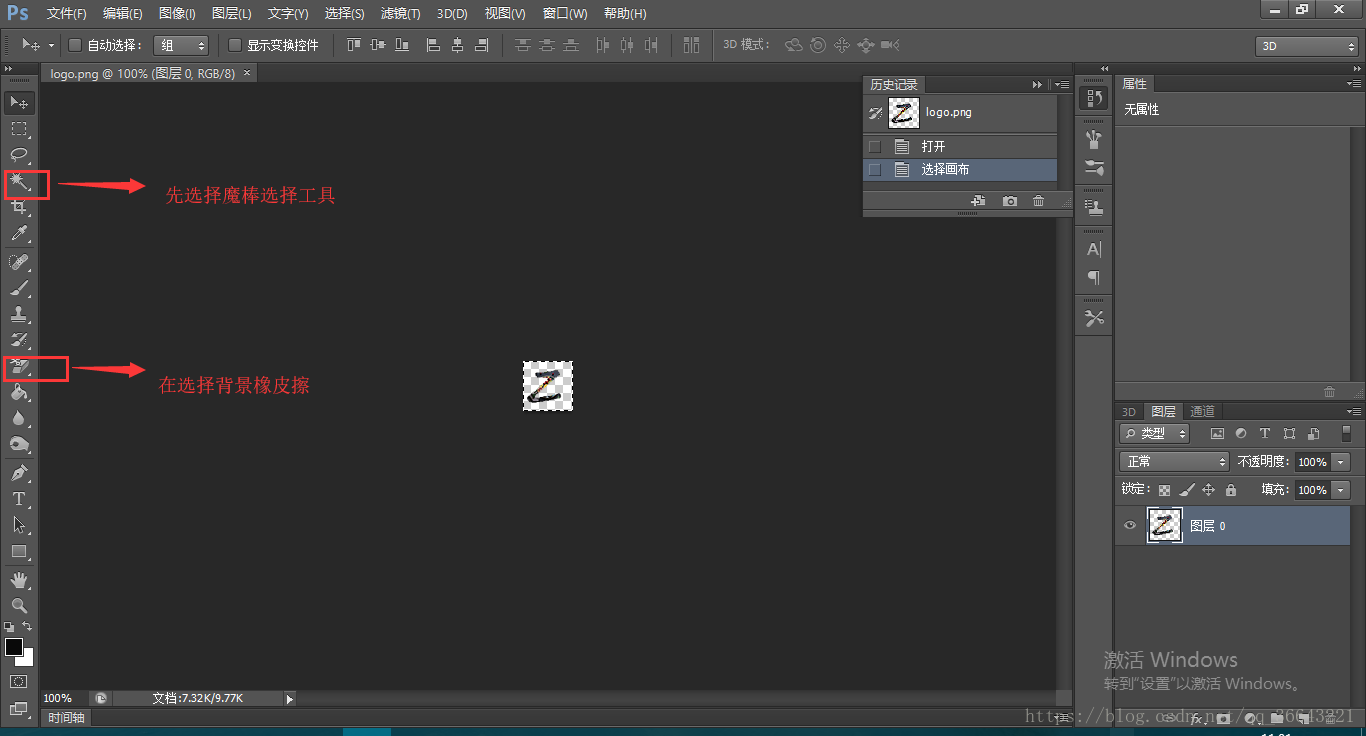The image size is (1366, 736).
Task: Create new document from current state
Action: click(x=978, y=201)
